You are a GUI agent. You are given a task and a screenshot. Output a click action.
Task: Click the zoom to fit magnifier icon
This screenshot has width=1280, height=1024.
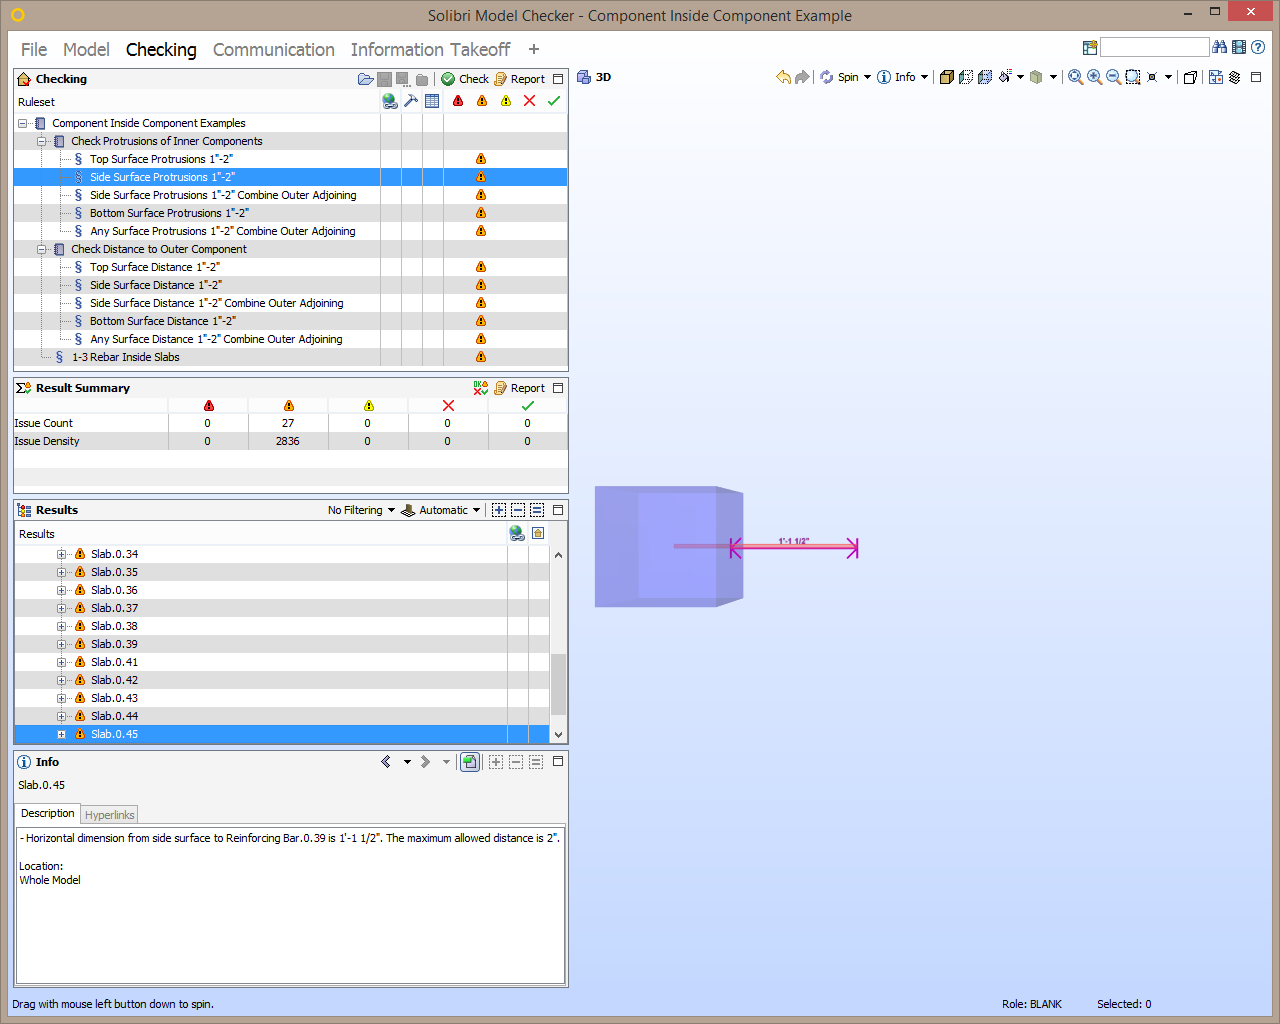pyautogui.click(x=1075, y=77)
